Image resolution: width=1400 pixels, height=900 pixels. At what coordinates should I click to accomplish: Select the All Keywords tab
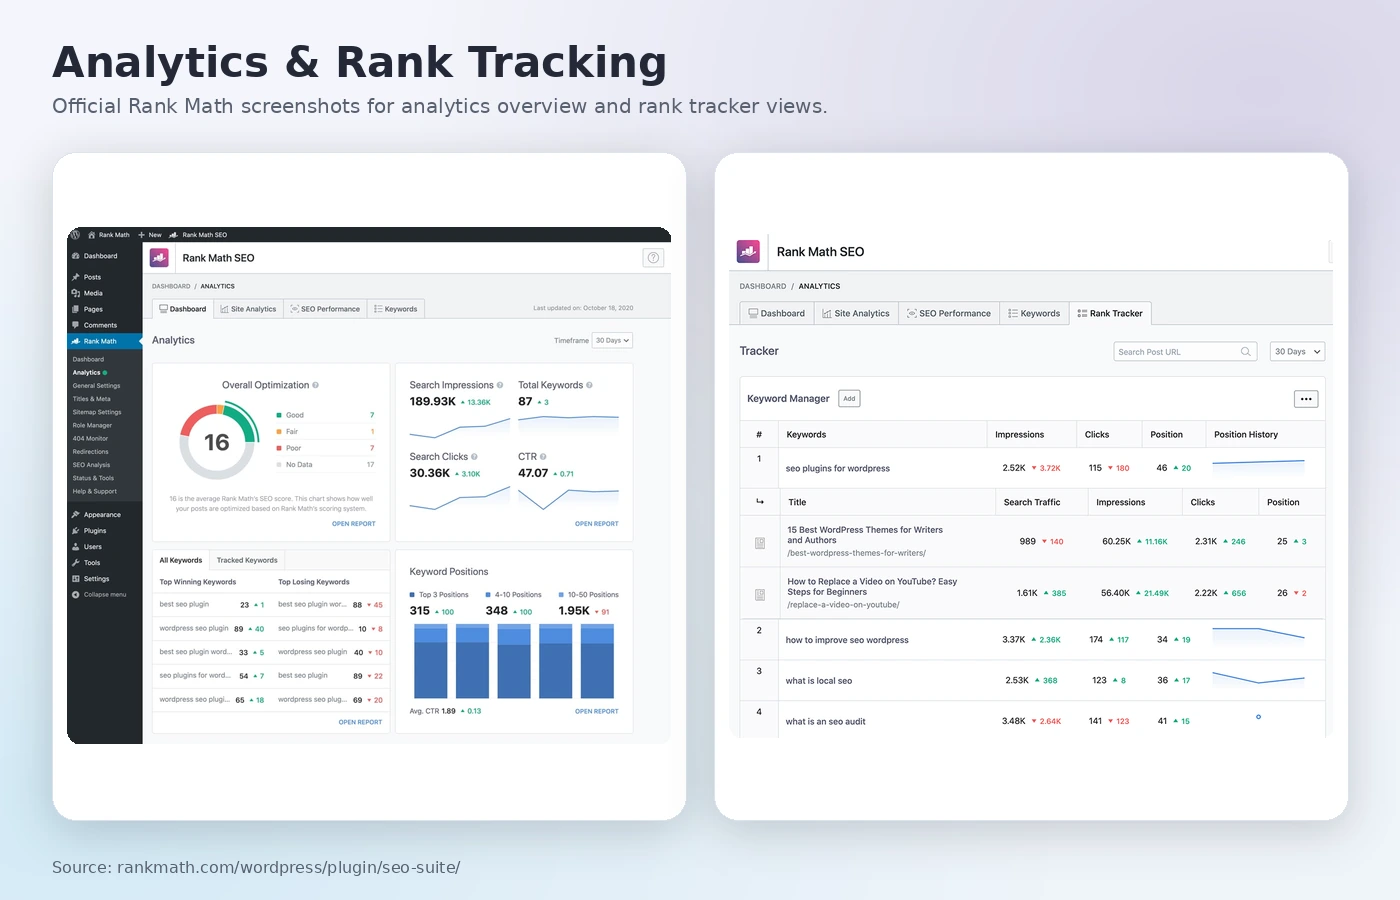pos(181,560)
